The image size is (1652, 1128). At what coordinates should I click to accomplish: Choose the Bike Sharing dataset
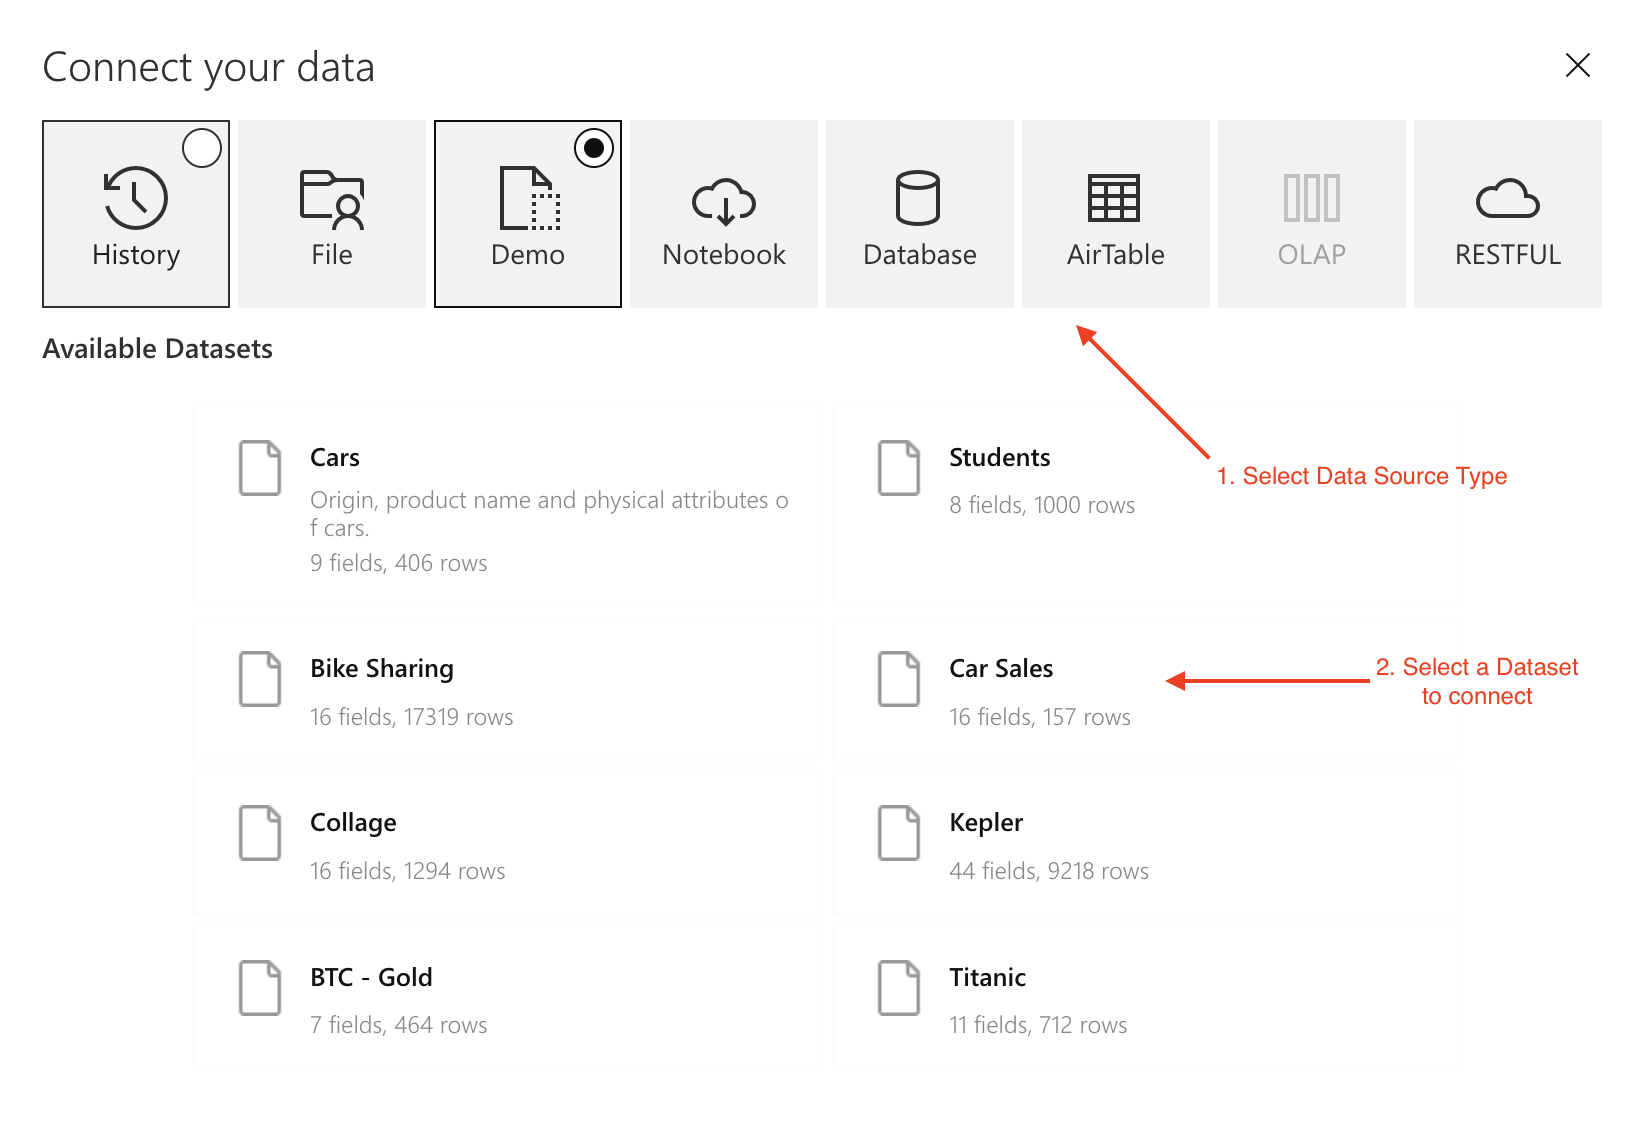(x=505, y=691)
